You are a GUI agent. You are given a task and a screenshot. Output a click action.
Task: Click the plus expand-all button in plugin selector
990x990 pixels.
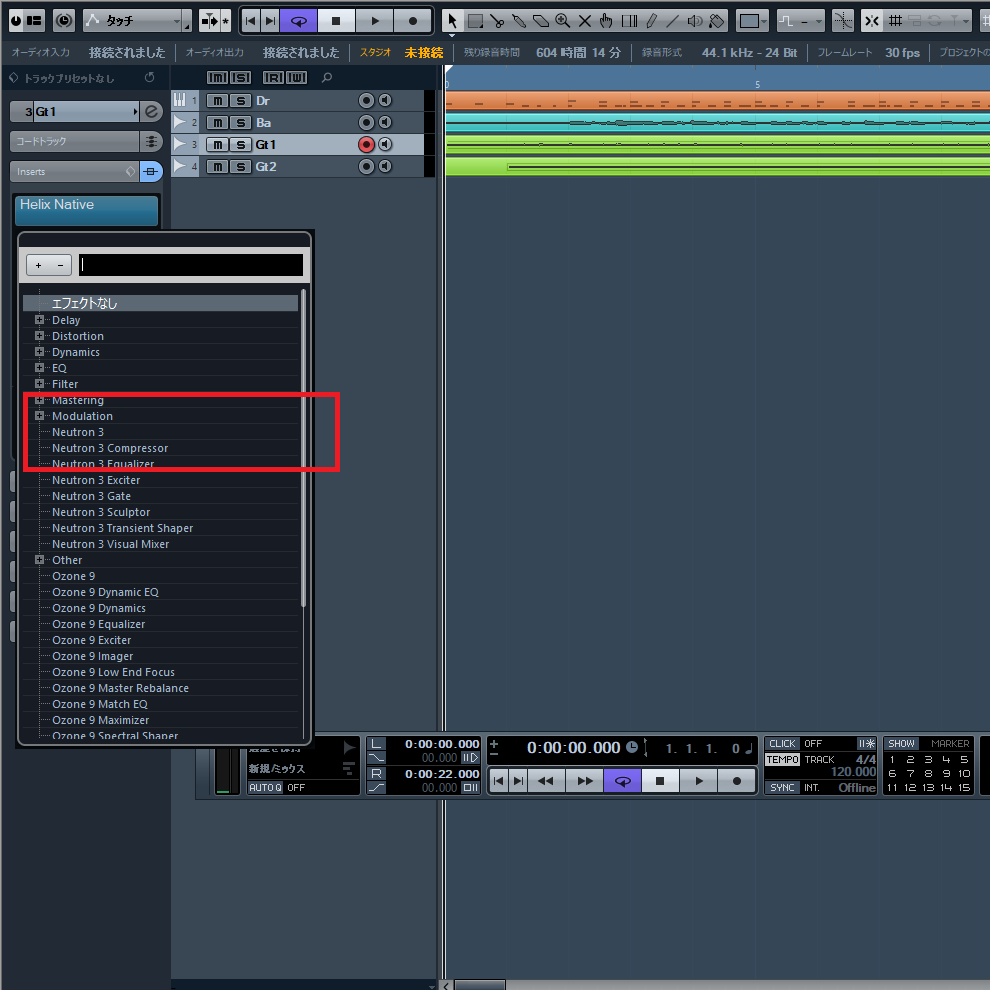39,265
